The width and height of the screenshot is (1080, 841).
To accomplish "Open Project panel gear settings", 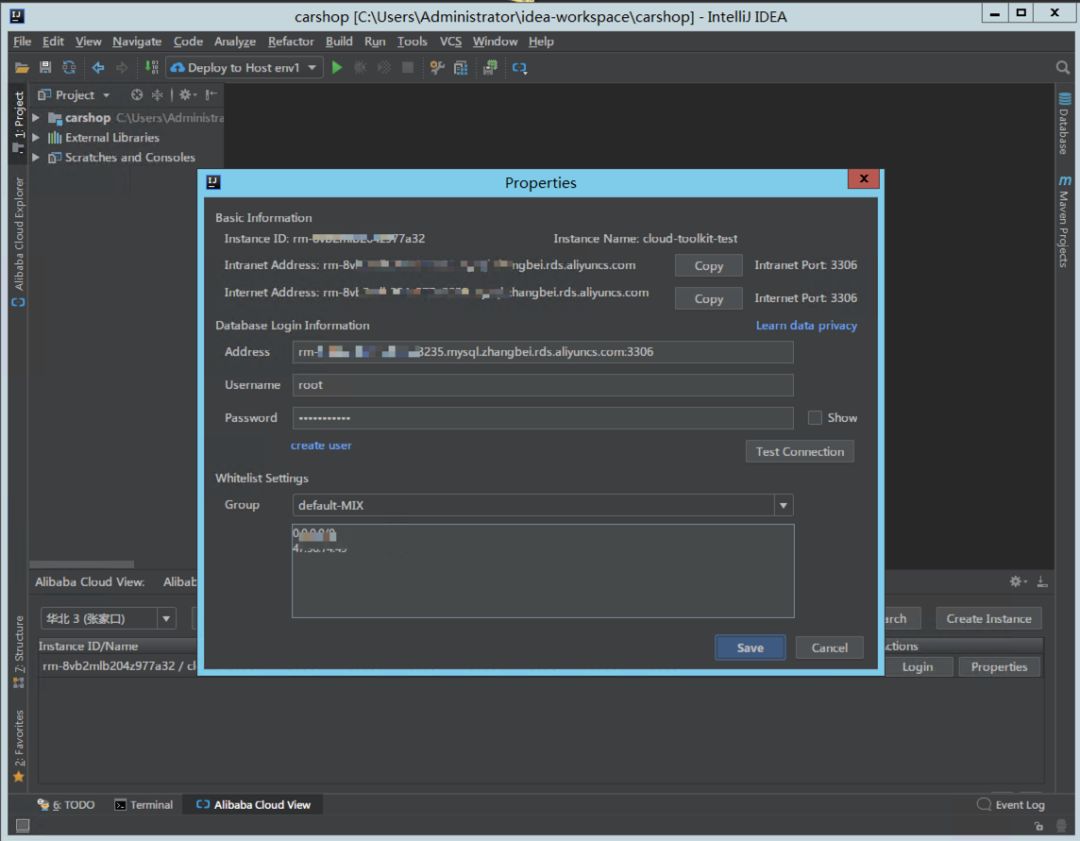I will (187, 95).
